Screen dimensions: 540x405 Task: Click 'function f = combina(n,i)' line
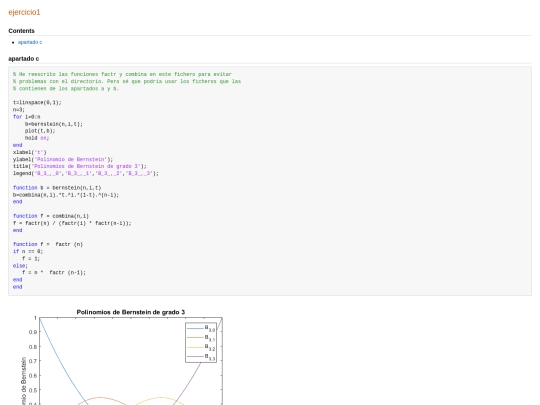tap(51, 216)
